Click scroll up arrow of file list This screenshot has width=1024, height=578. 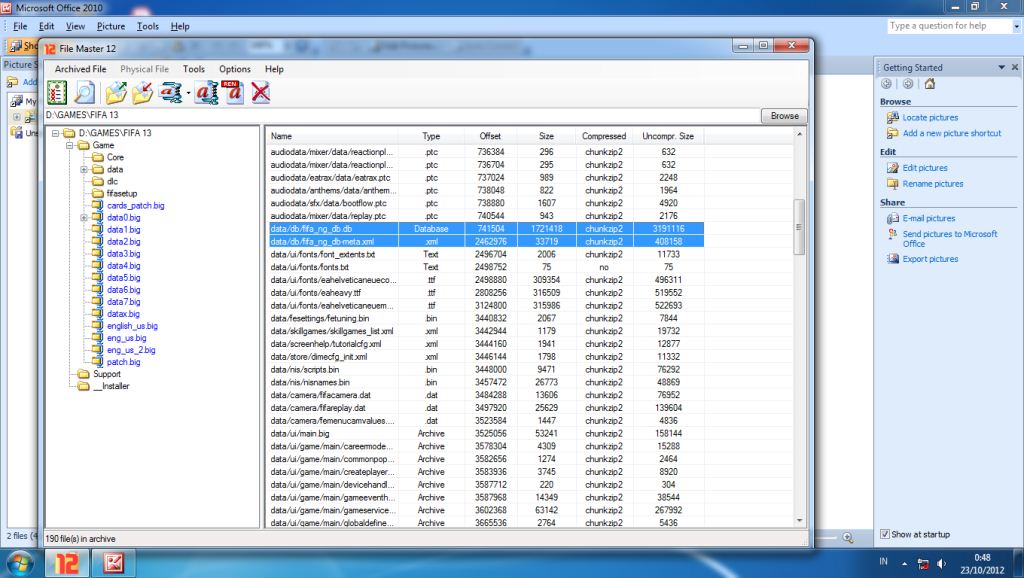[x=799, y=135]
